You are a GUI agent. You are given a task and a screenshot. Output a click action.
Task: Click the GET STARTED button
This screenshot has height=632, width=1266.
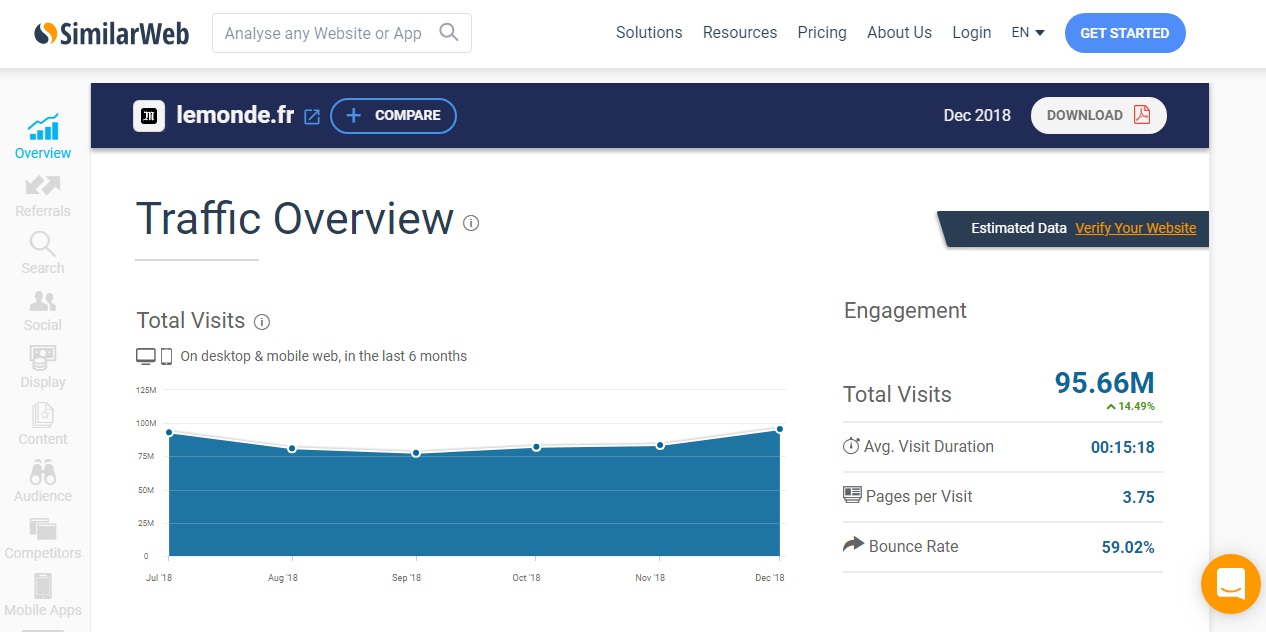click(1125, 33)
